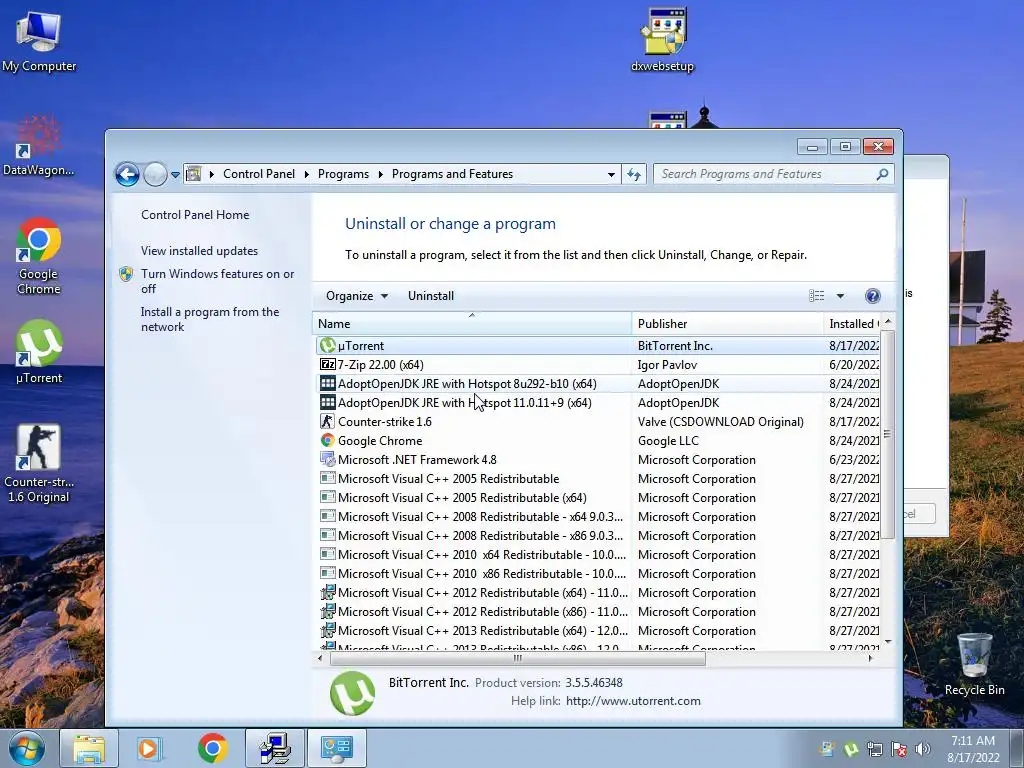Sort by the Name column header
The width and height of the screenshot is (1024, 768).
pos(472,323)
